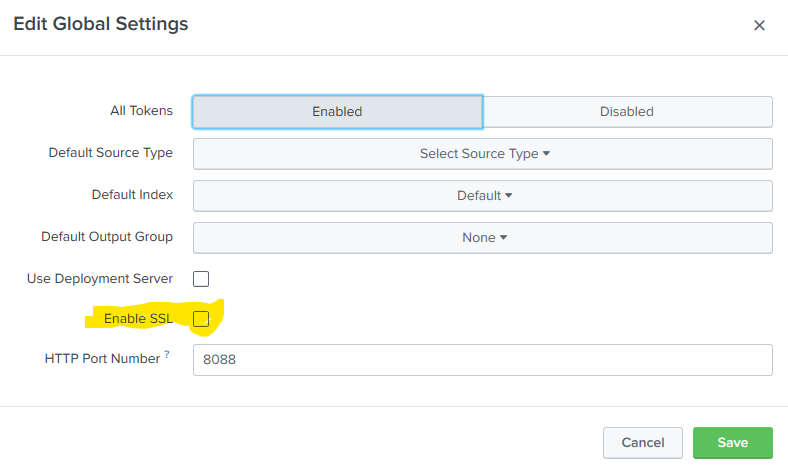Cancel the global settings changes
This screenshot has width=788, height=472.
(643, 443)
